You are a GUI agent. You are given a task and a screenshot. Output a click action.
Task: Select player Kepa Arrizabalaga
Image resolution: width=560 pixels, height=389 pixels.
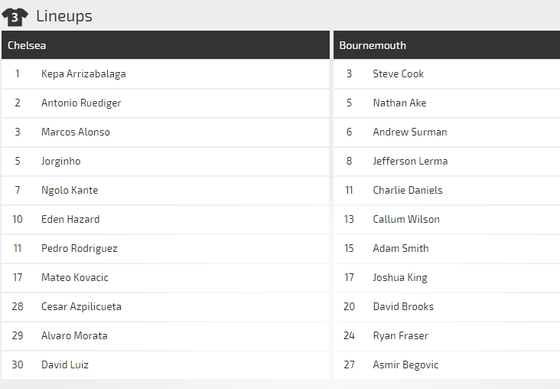click(x=83, y=74)
